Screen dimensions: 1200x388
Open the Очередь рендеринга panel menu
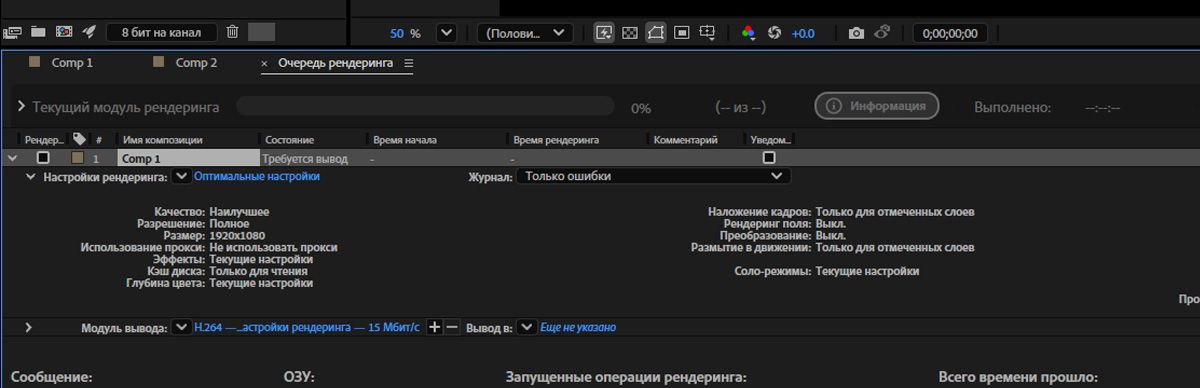coord(408,63)
